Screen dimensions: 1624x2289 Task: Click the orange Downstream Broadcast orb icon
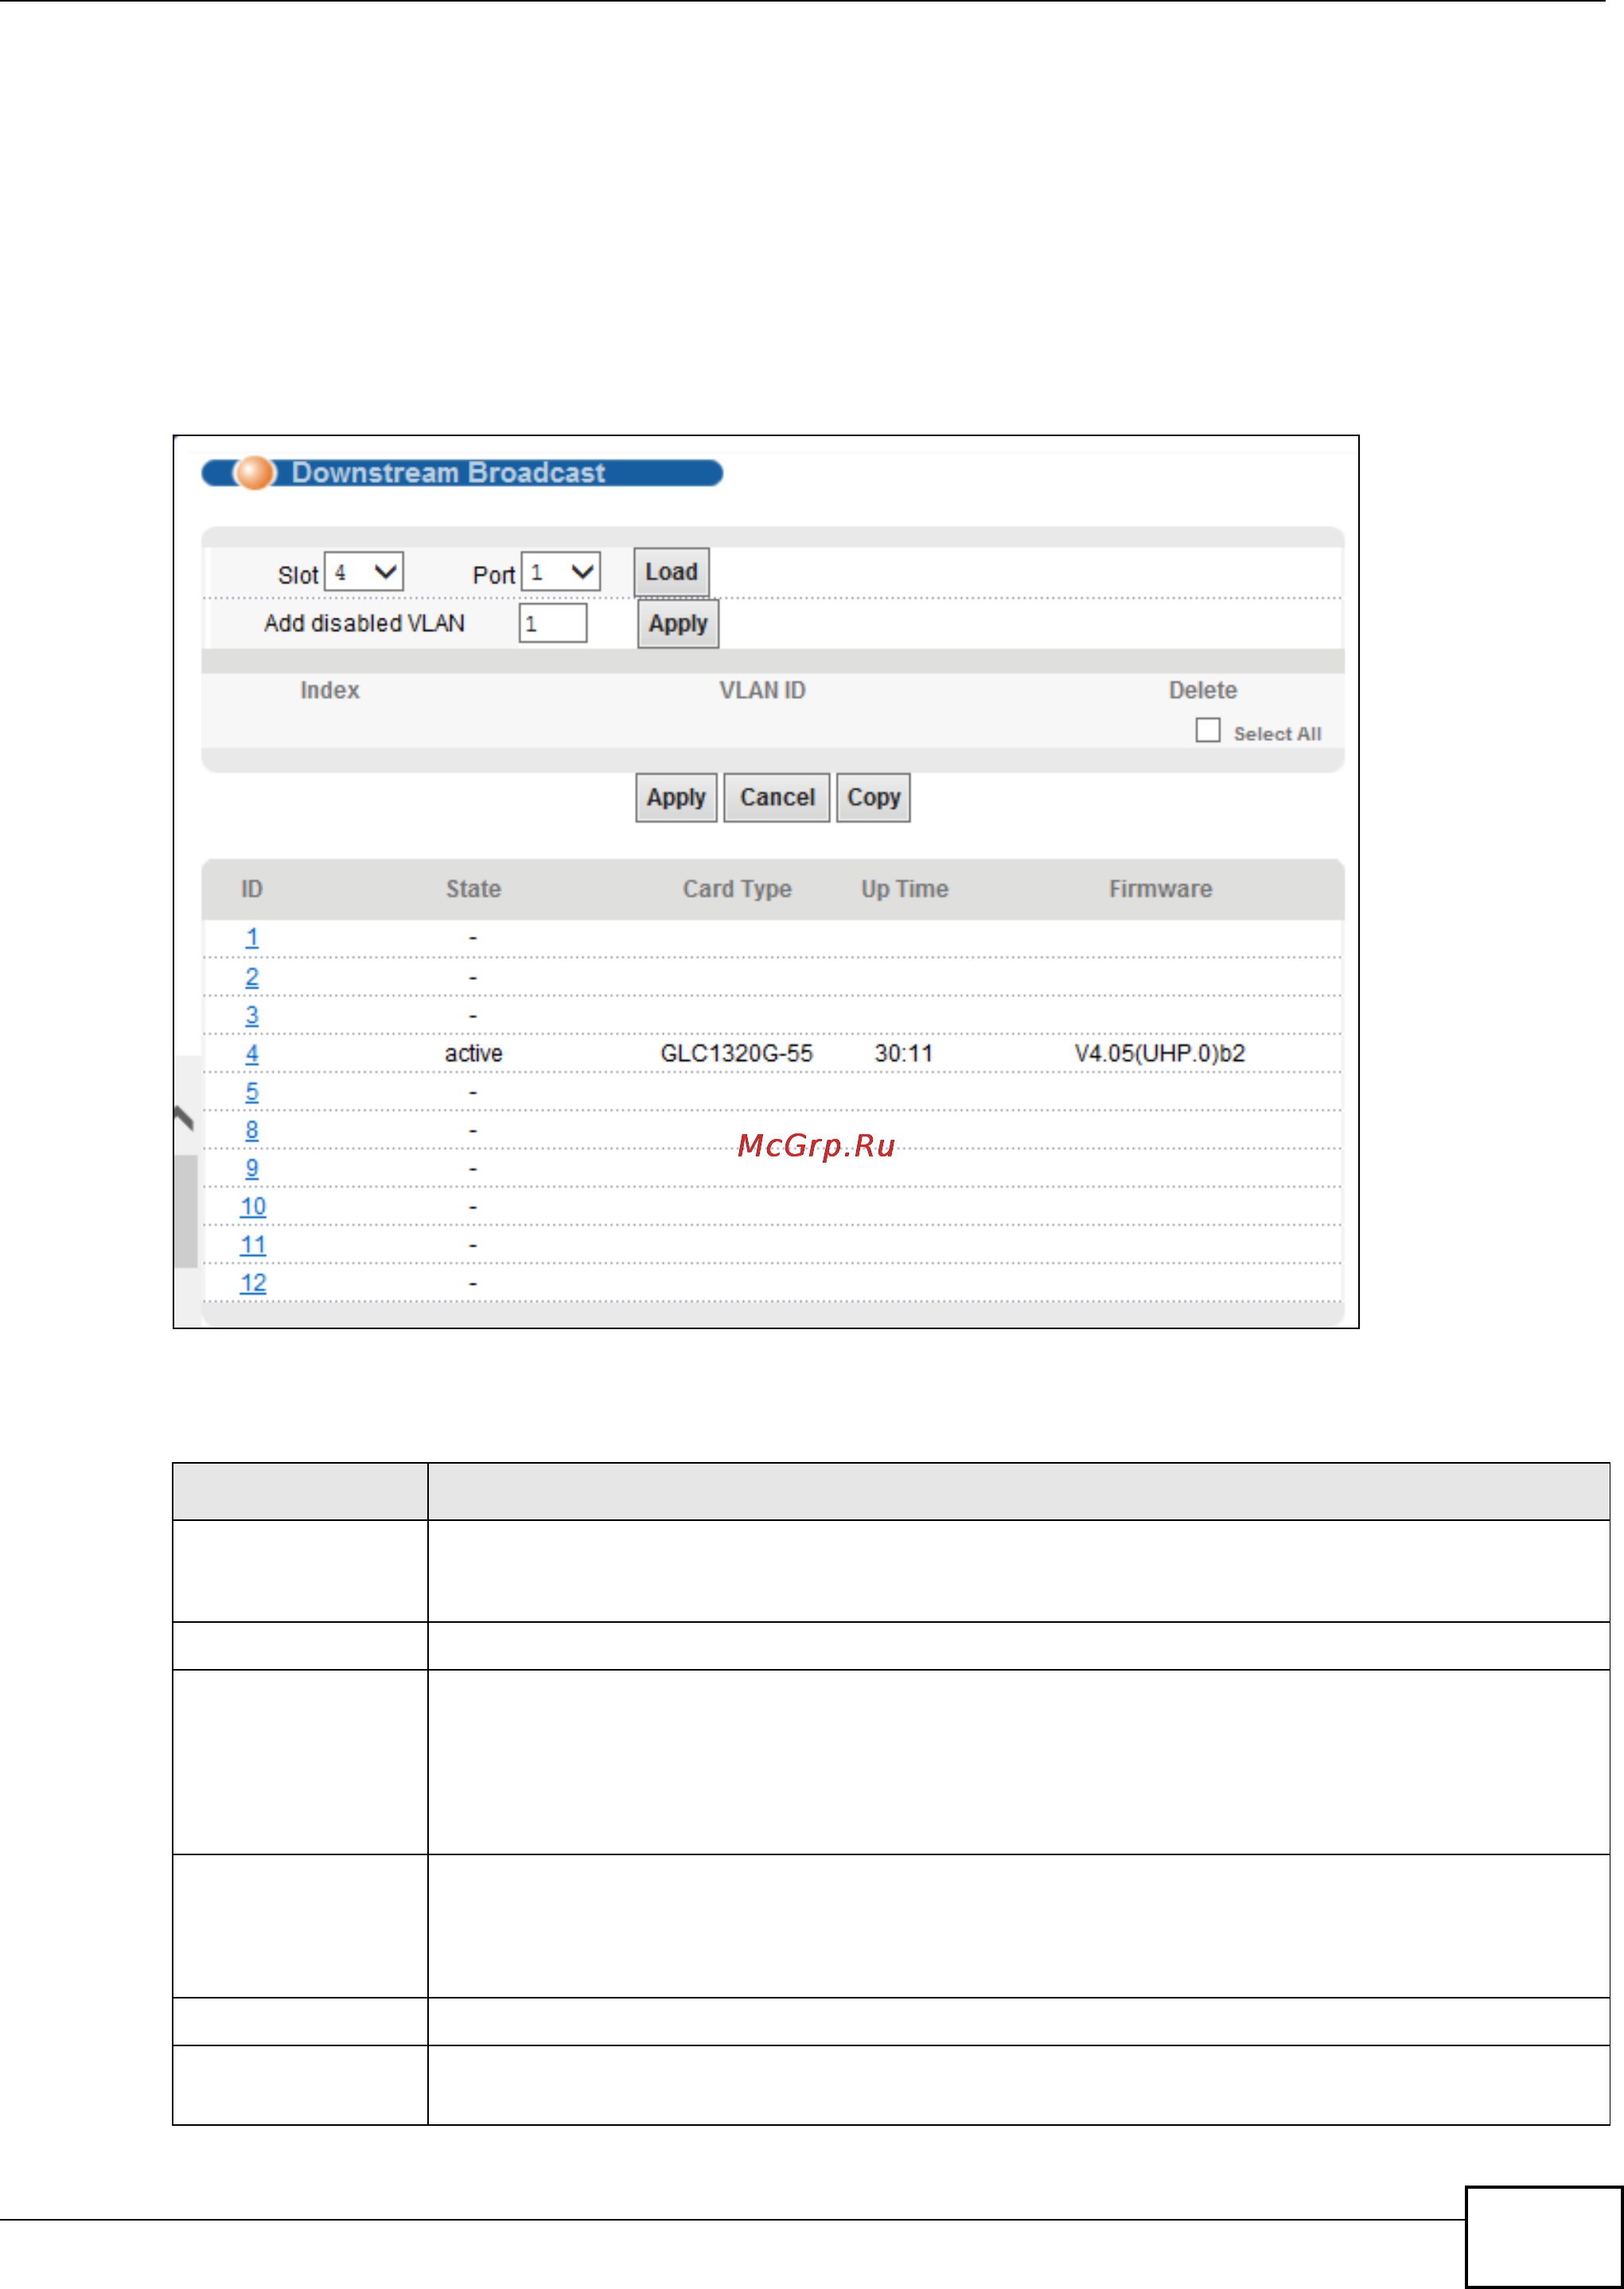pyautogui.click(x=254, y=473)
